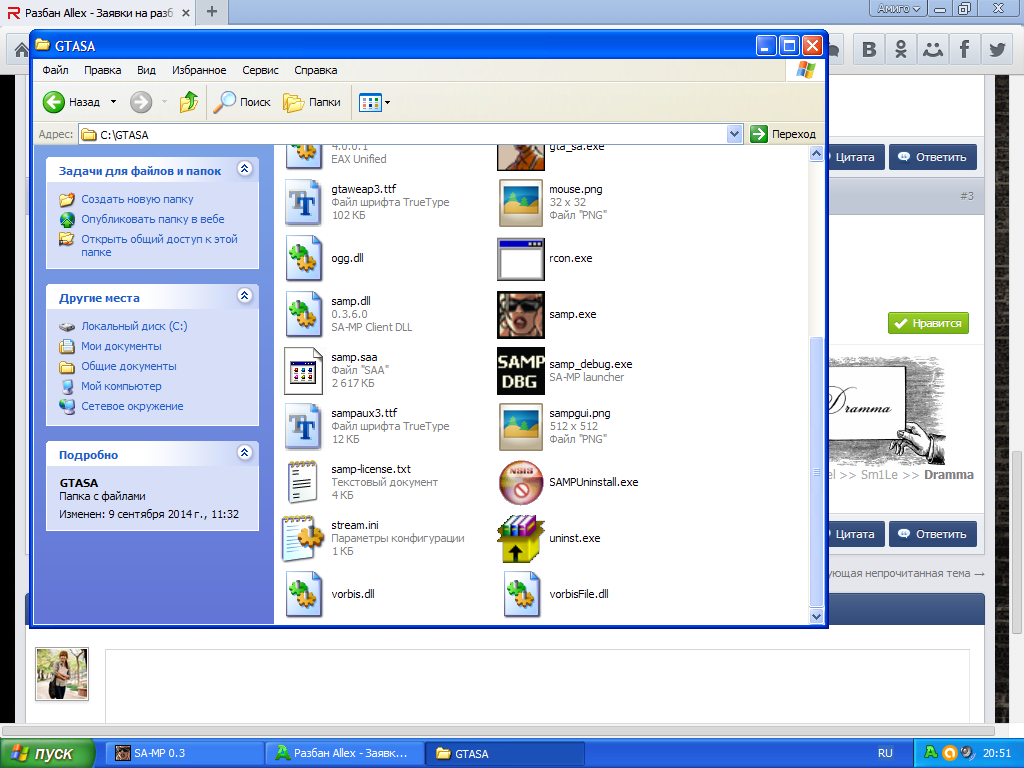Click the user avatar thumbnail in browser
The width and height of the screenshot is (1024, 768).
pyautogui.click(x=61, y=674)
